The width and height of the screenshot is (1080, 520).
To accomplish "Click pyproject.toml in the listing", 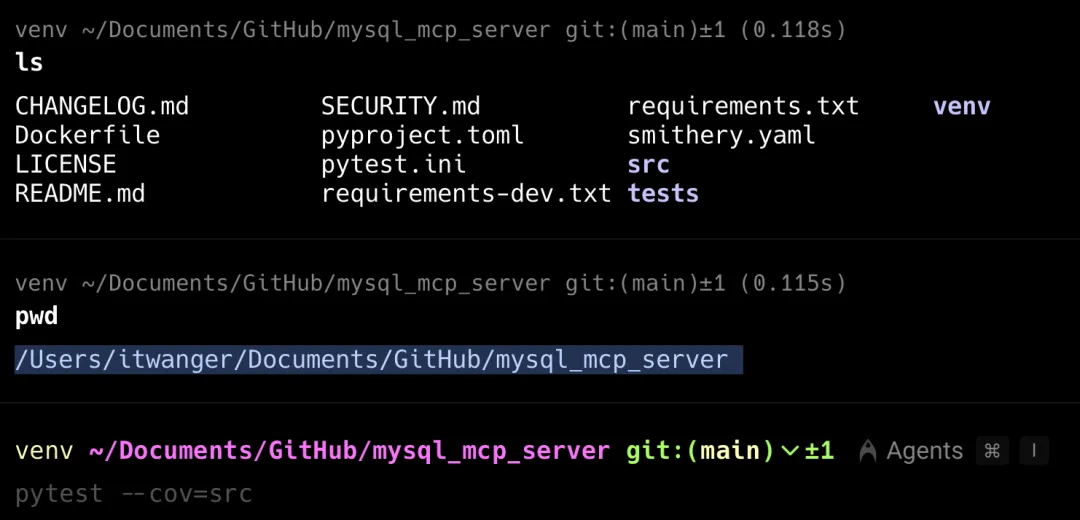I will click(x=422, y=136).
